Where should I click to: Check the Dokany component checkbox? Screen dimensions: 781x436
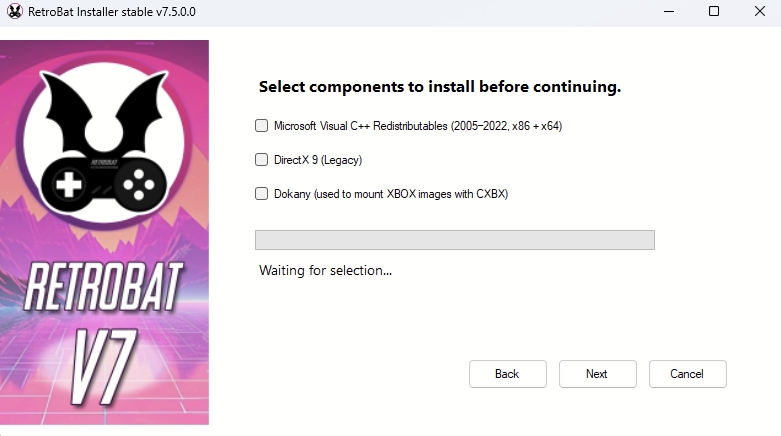point(262,194)
